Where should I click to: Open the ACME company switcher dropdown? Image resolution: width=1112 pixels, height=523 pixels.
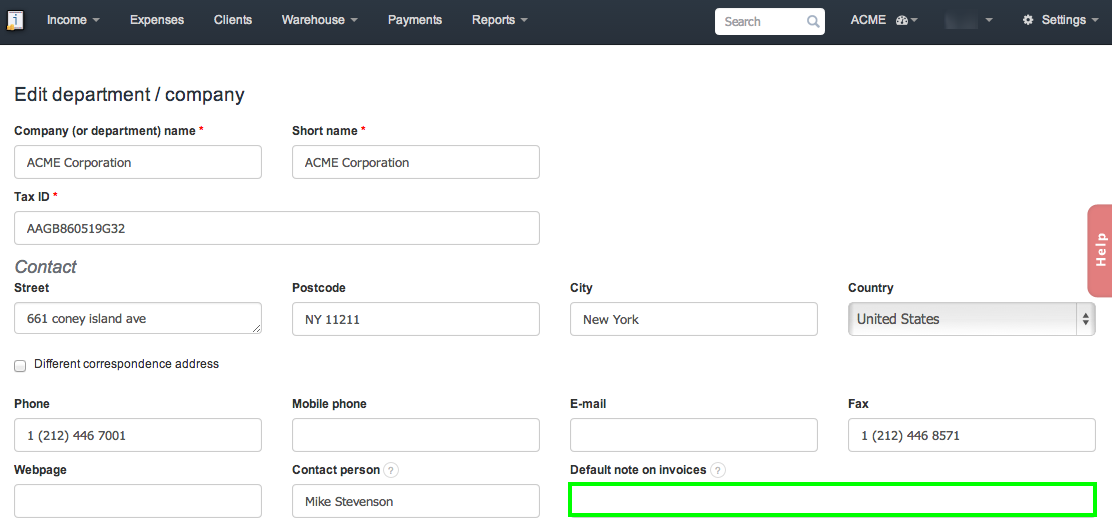coord(884,21)
